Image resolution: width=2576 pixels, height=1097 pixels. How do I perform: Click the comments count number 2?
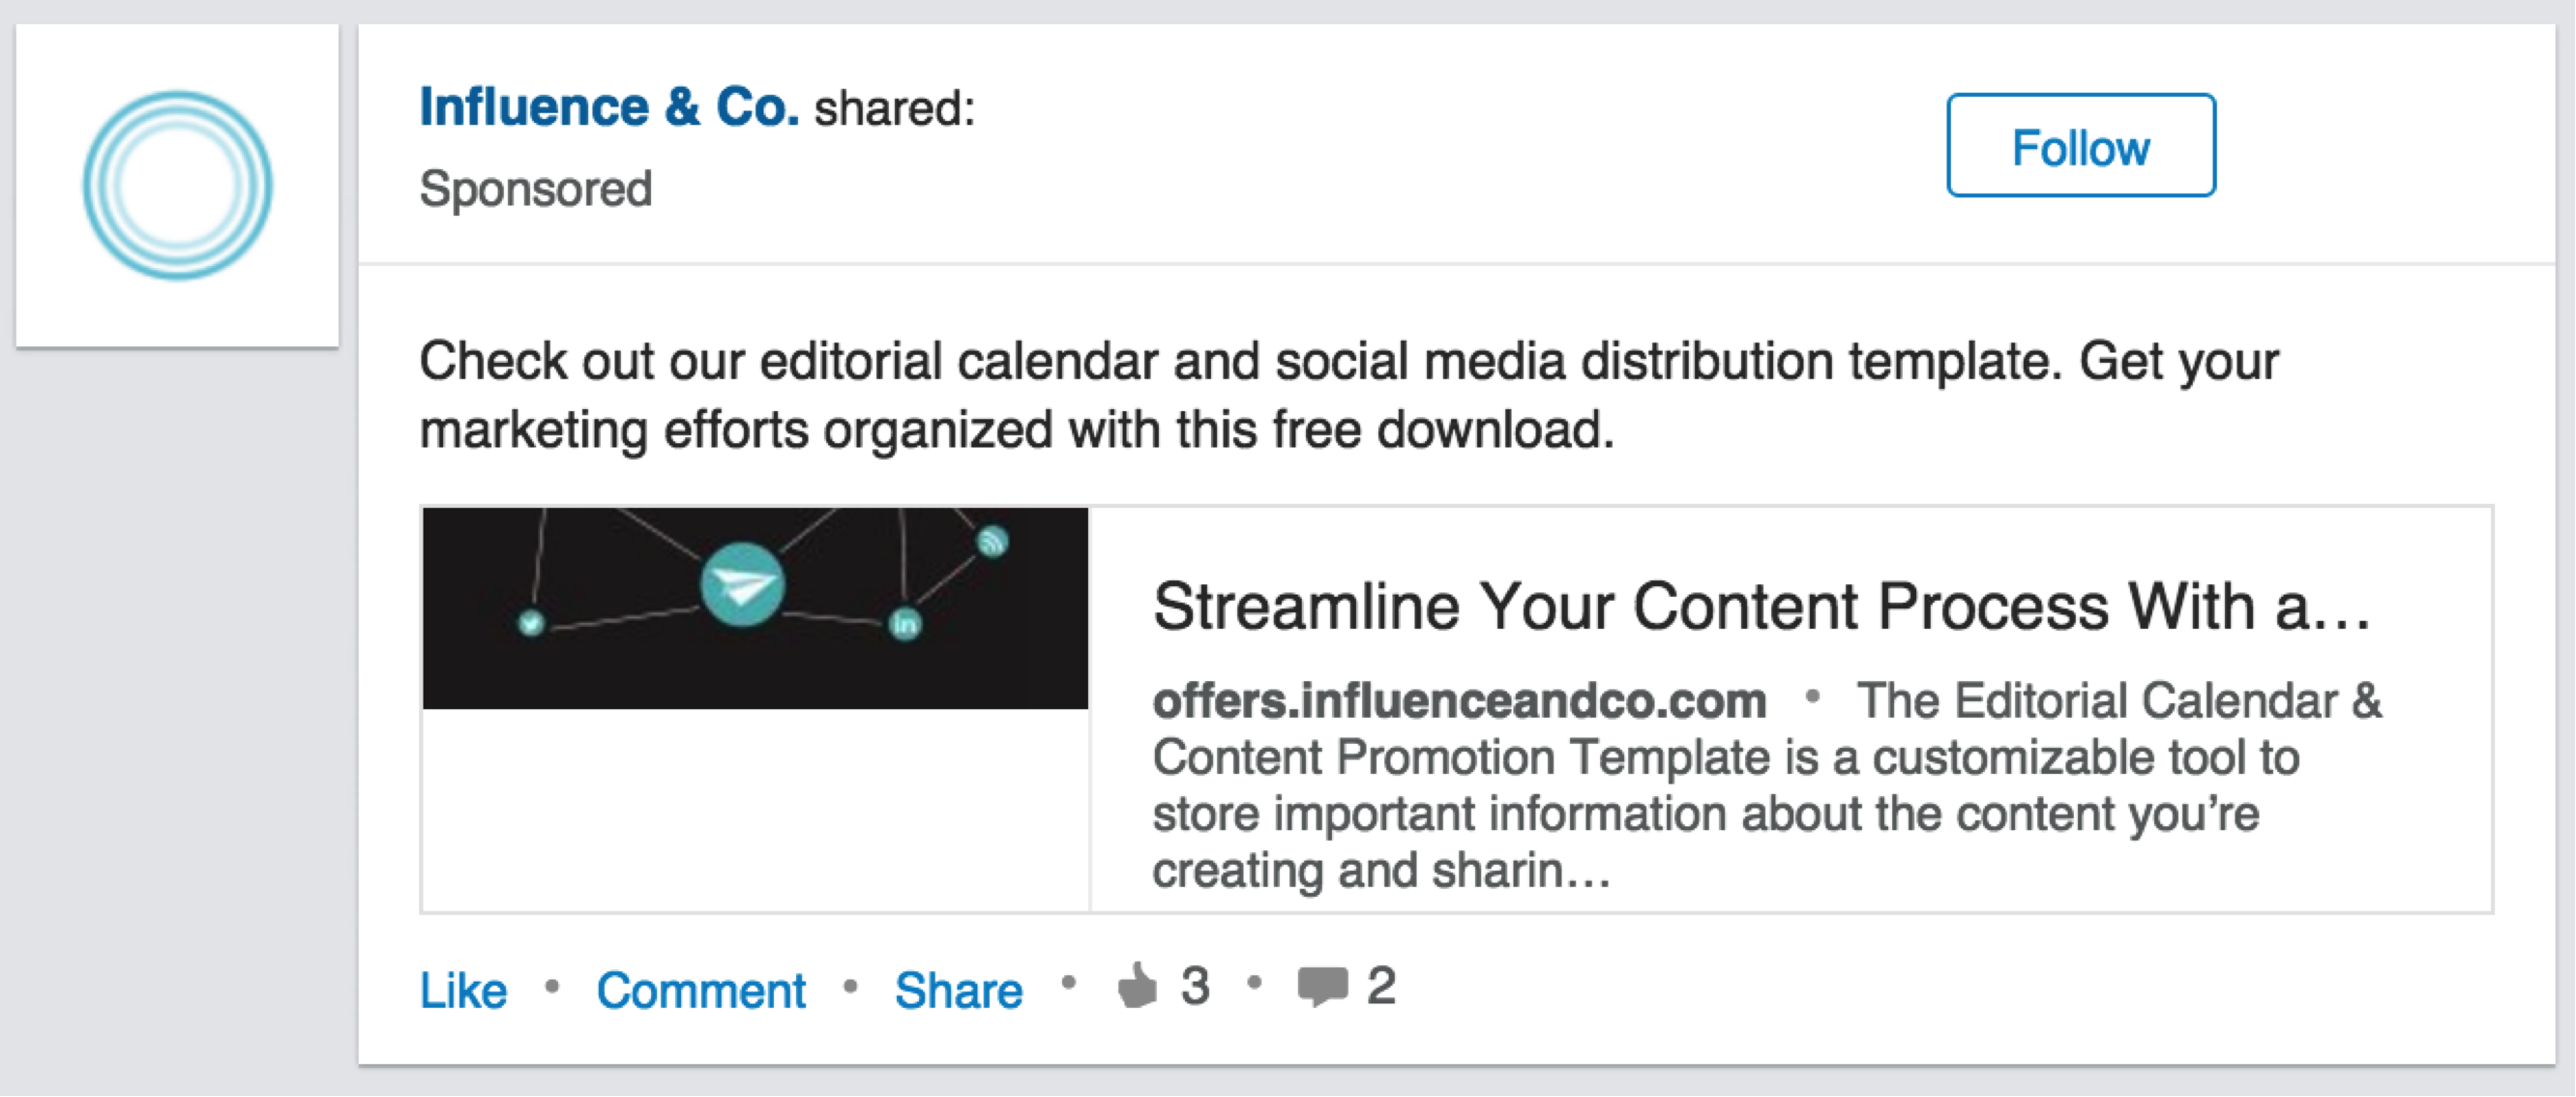(1381, 986)
